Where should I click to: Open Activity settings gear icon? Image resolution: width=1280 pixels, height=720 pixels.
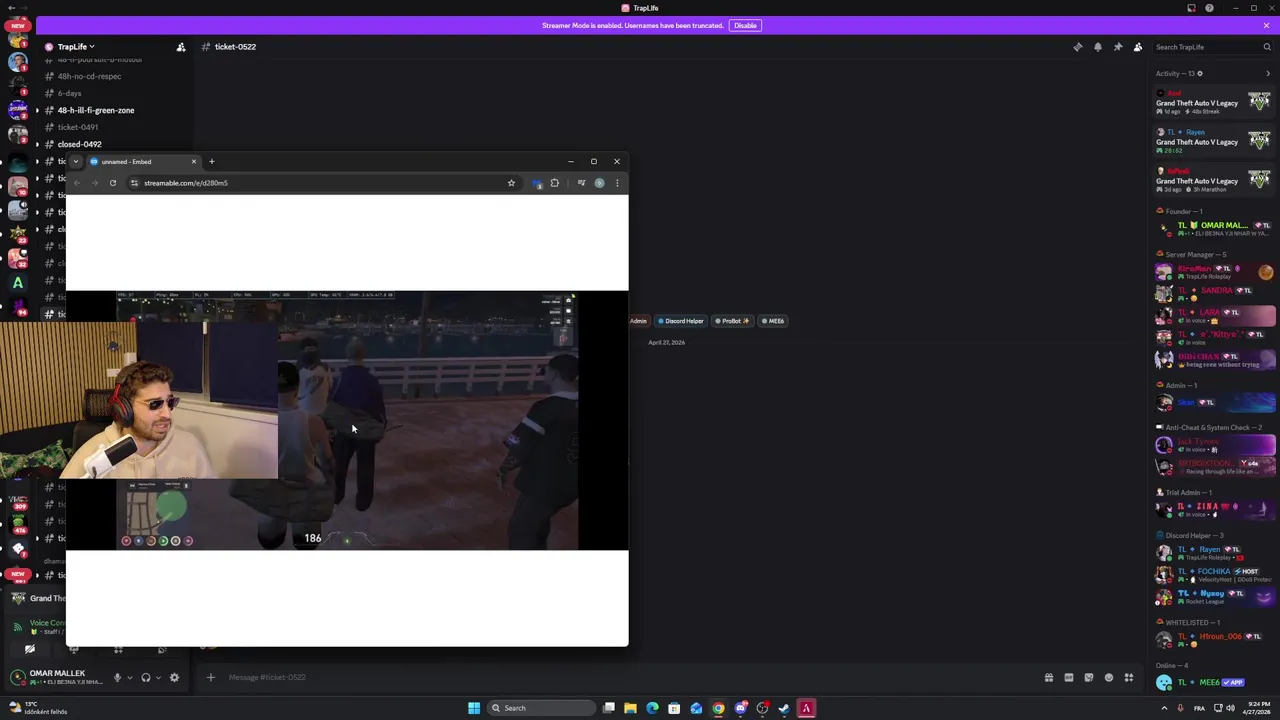tap(1200, 73)
